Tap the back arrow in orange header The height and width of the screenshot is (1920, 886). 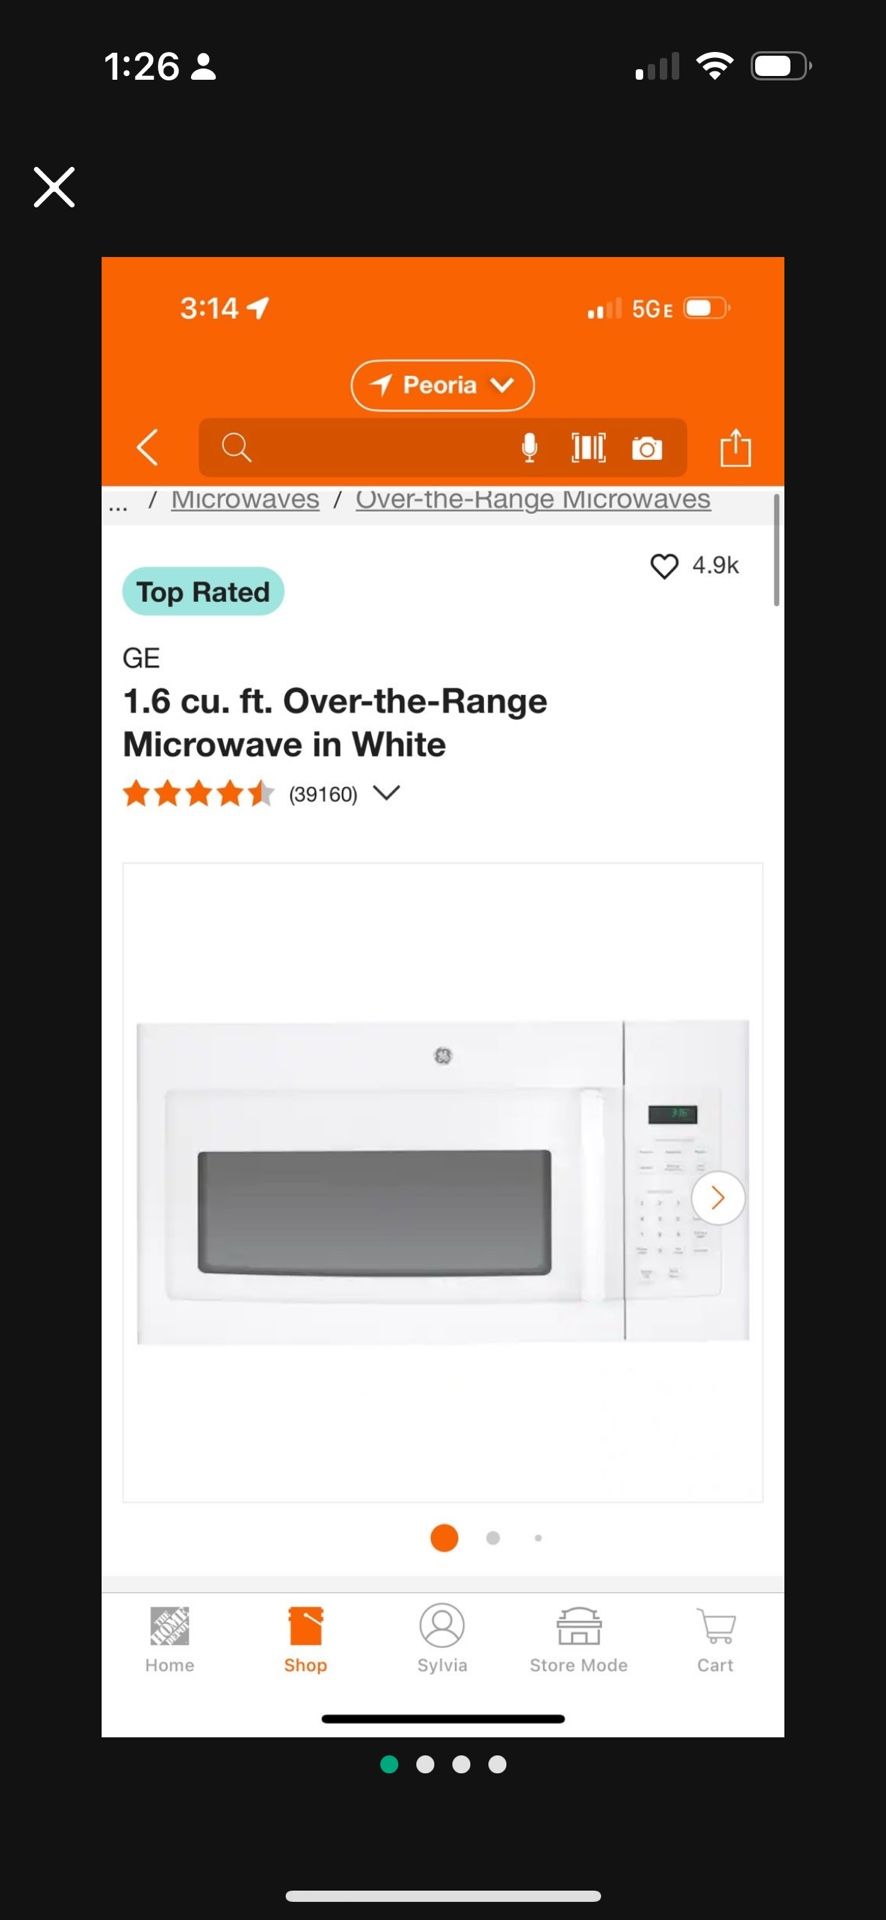[147, 447]
